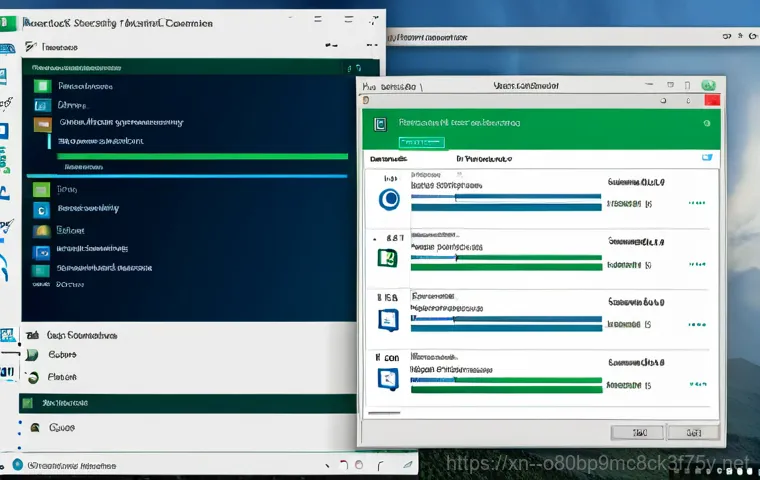Open the green dots menu in the first dialog row
Image resolution: width=760 pixels, height=480 pixels.
coord(697,203)
